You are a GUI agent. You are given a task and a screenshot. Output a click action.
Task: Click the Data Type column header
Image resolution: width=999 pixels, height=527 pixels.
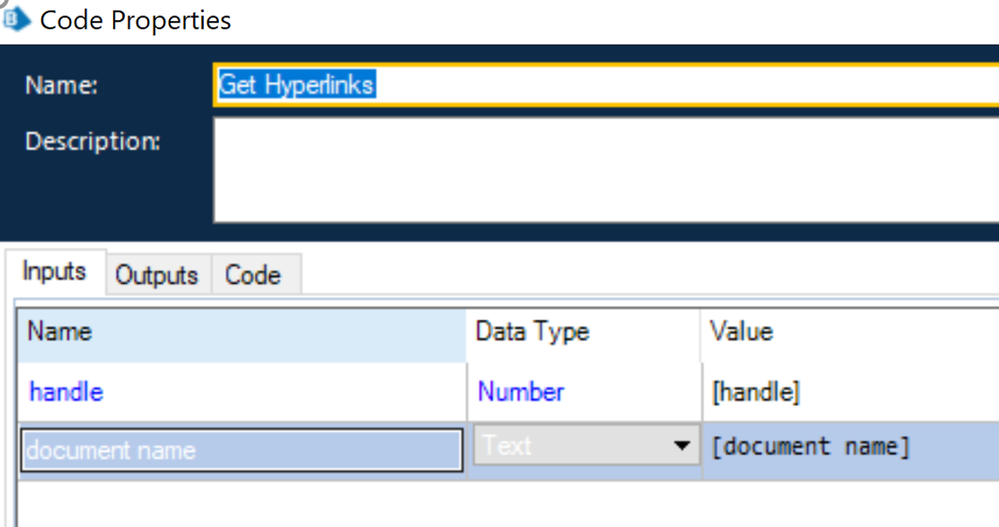pos(583,333)
